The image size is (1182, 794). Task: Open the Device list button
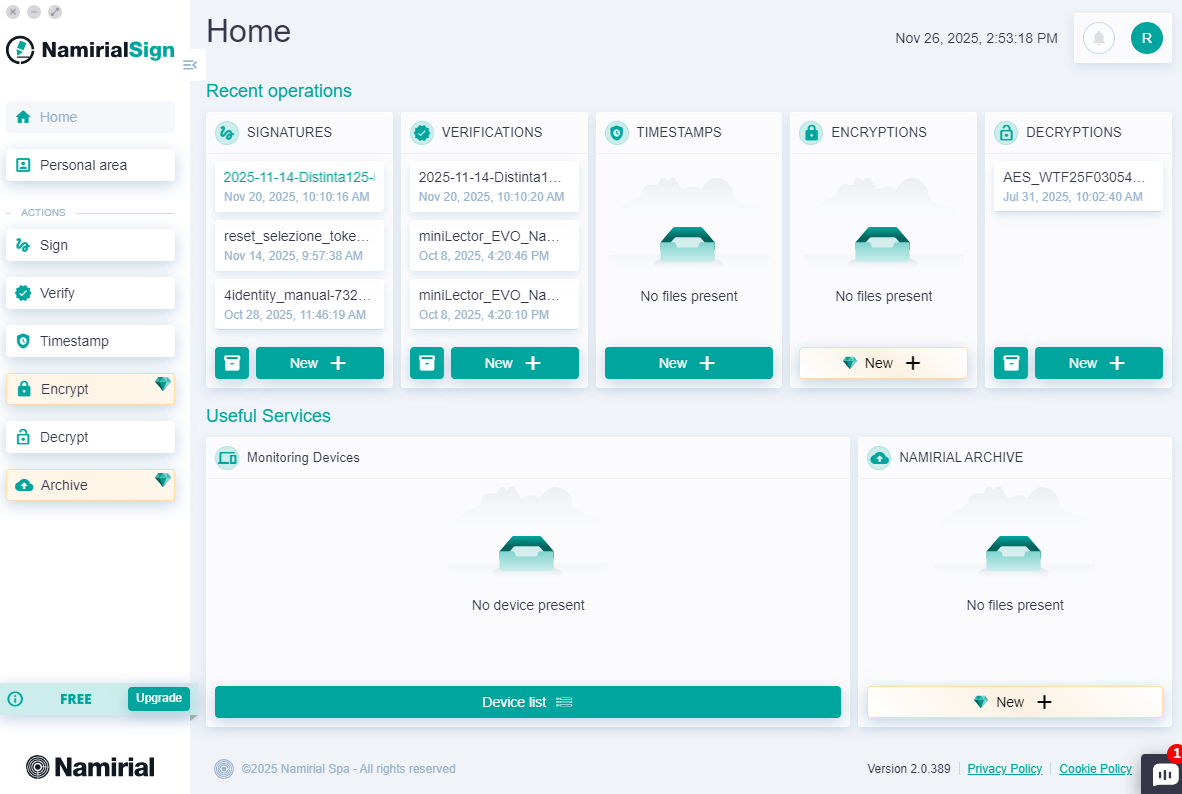click(x=527, y=702)
